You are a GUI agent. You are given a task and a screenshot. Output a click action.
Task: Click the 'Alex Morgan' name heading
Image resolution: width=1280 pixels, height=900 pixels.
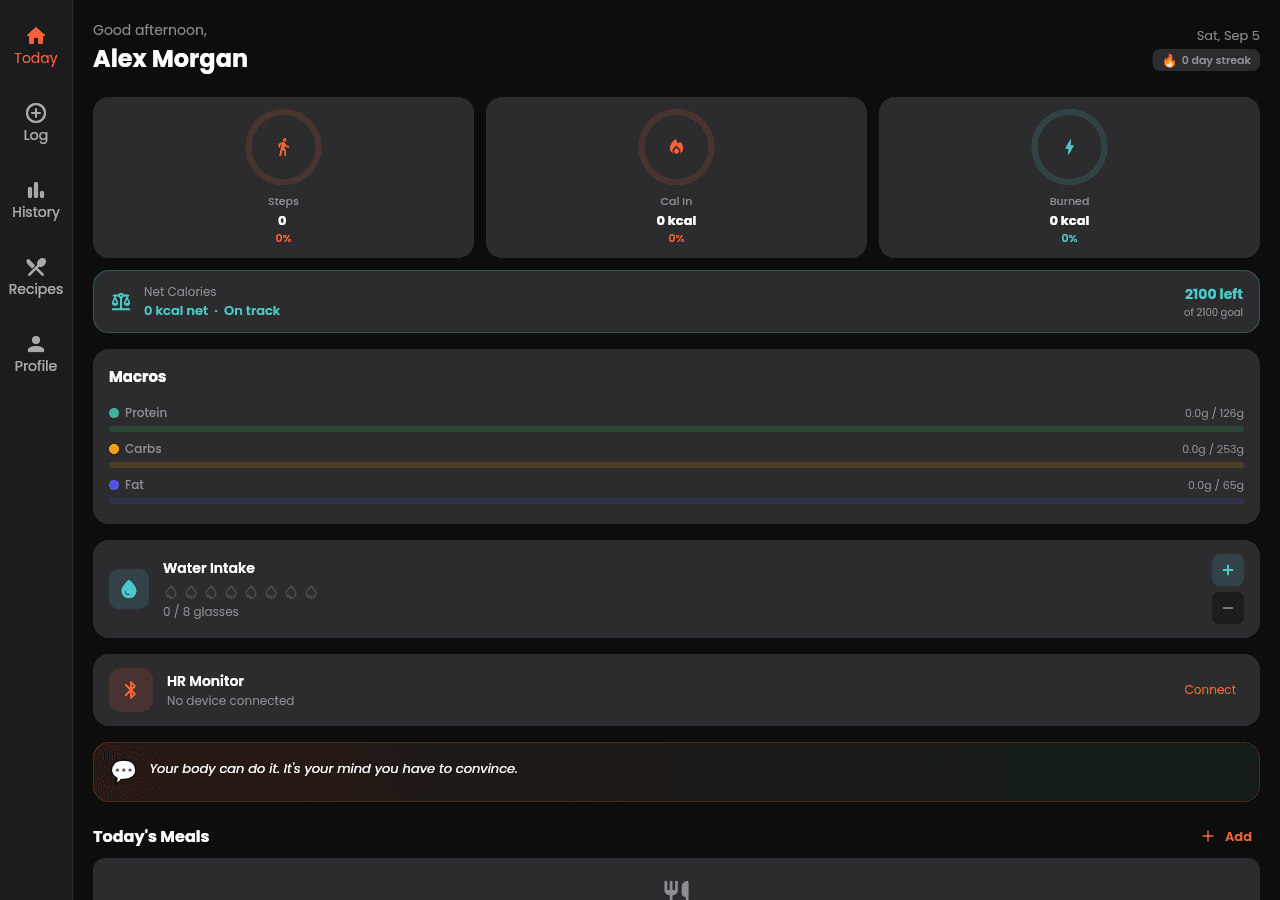170,59
